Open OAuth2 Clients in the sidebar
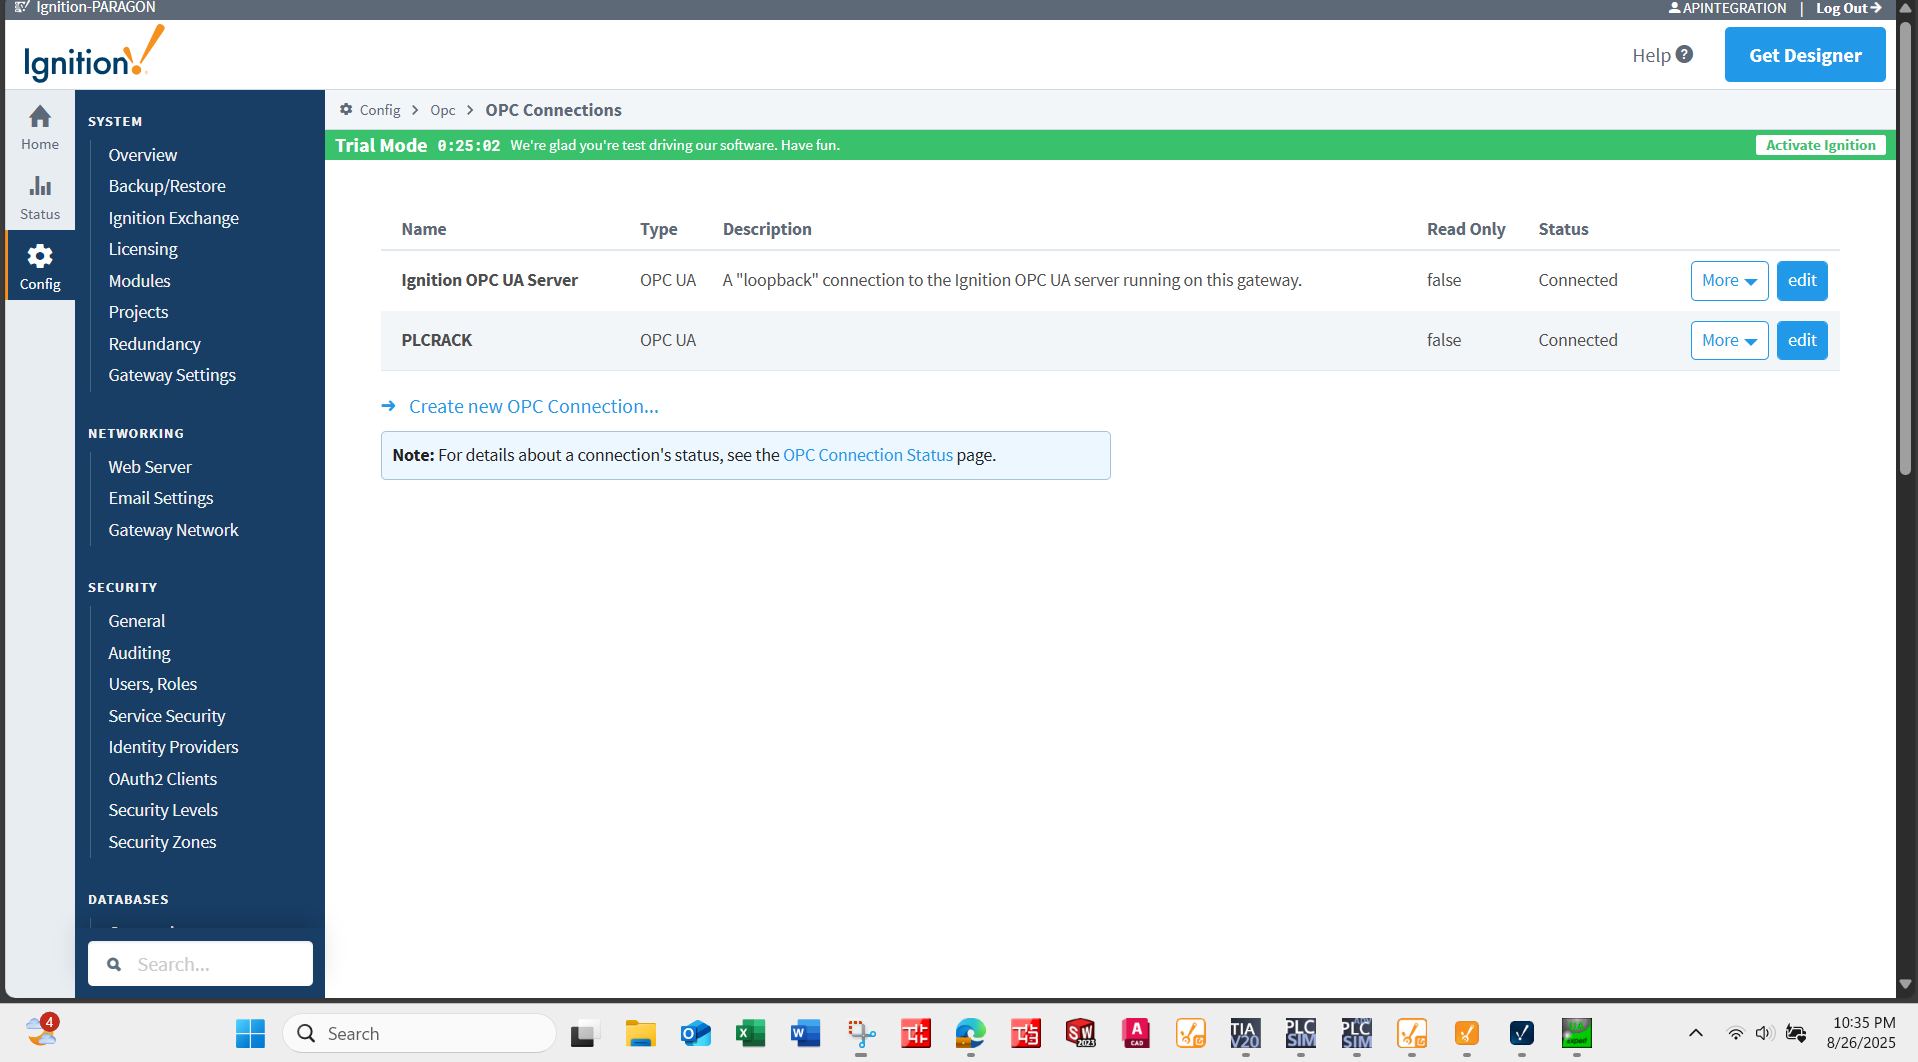This screenshot has height=1062, width=1918. click(163, 779)
